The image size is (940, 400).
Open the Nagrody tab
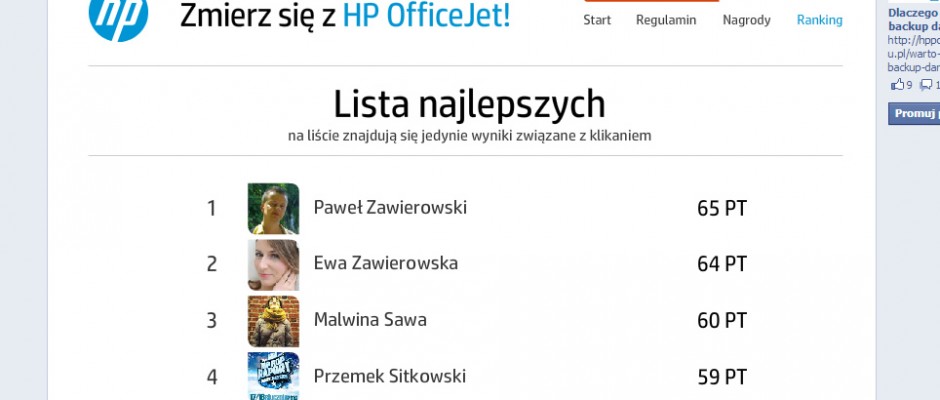coord(746,20)
